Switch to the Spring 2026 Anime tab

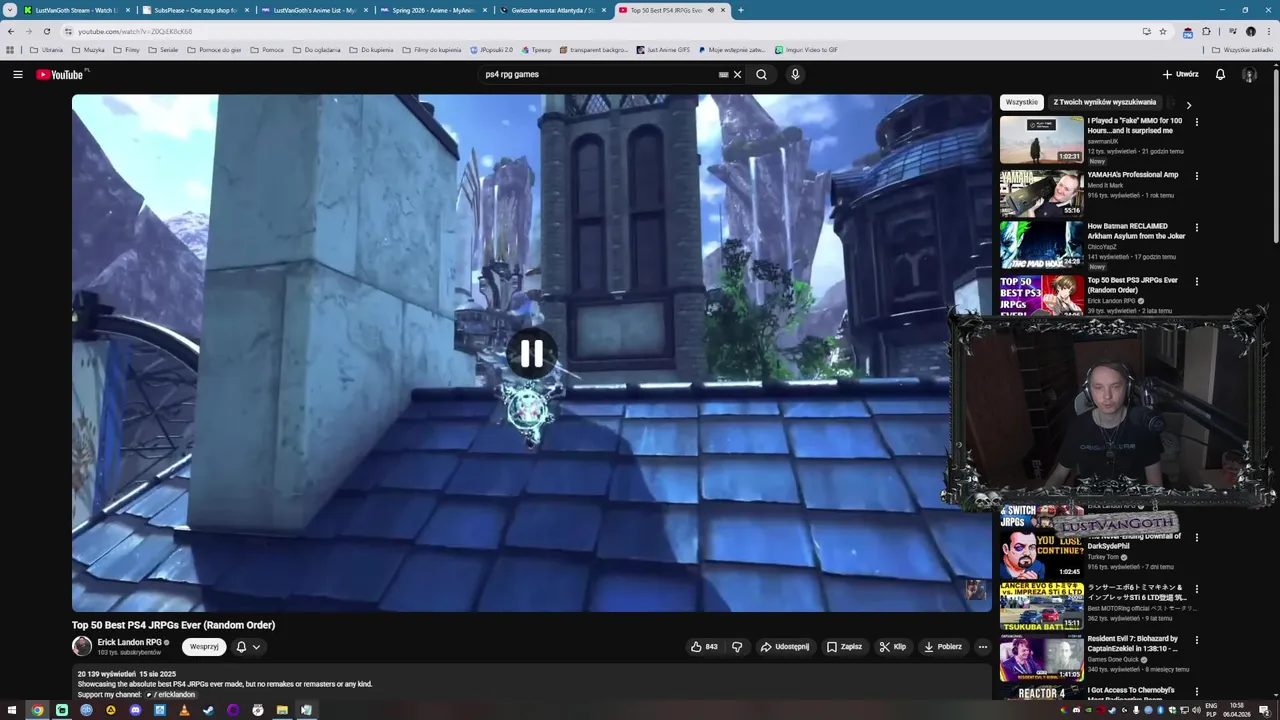click(433, 10)
